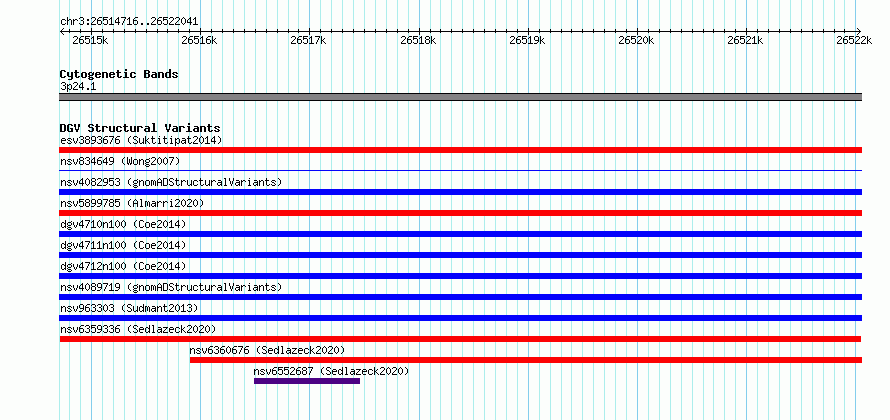This screenshot has width=890, height=420.
Task: Click nsv4089719 (gnomADStructuralVariants) label
Action: click(x=171, y=287)
